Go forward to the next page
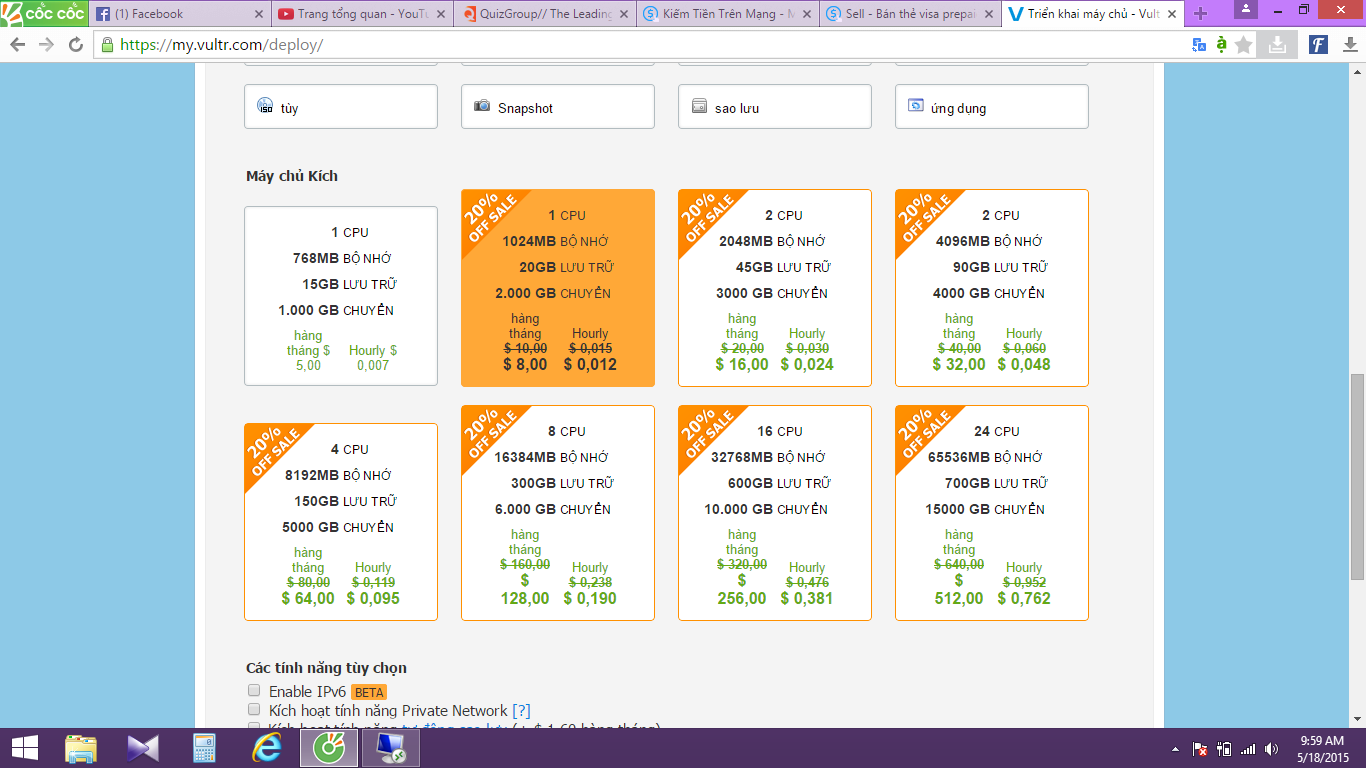 (x=46, y=45)
